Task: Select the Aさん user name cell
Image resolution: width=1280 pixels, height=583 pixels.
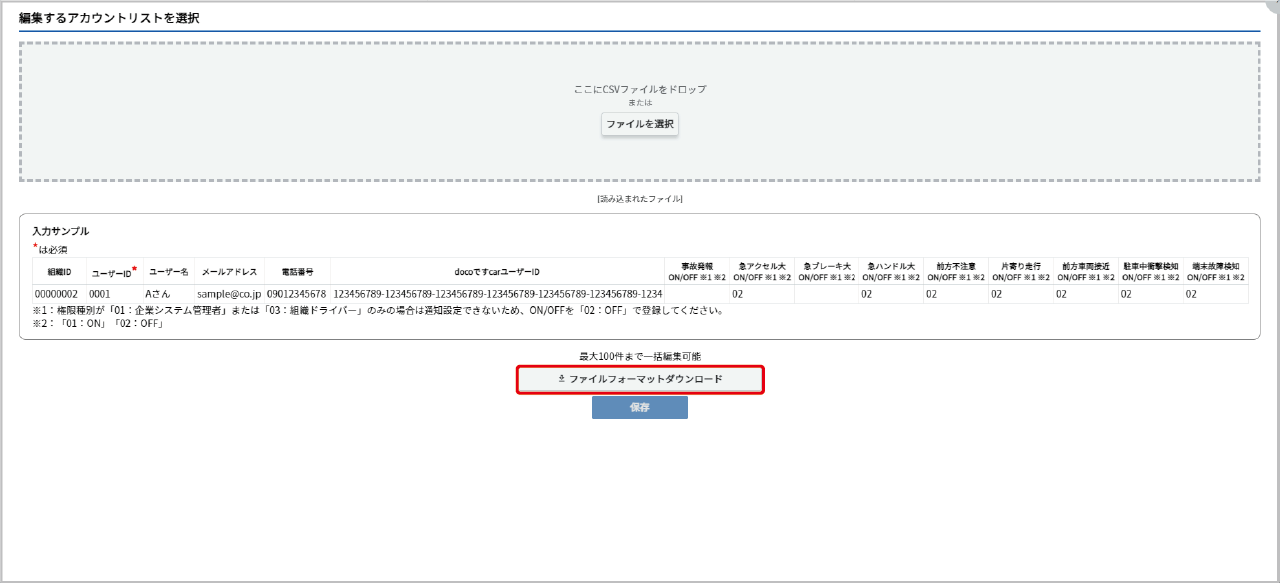Action: [159, 295]
